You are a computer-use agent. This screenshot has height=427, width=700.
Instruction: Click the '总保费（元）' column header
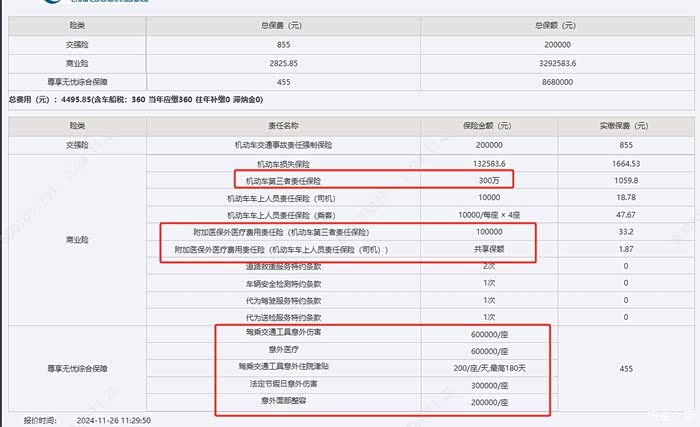tap(282, 26)
